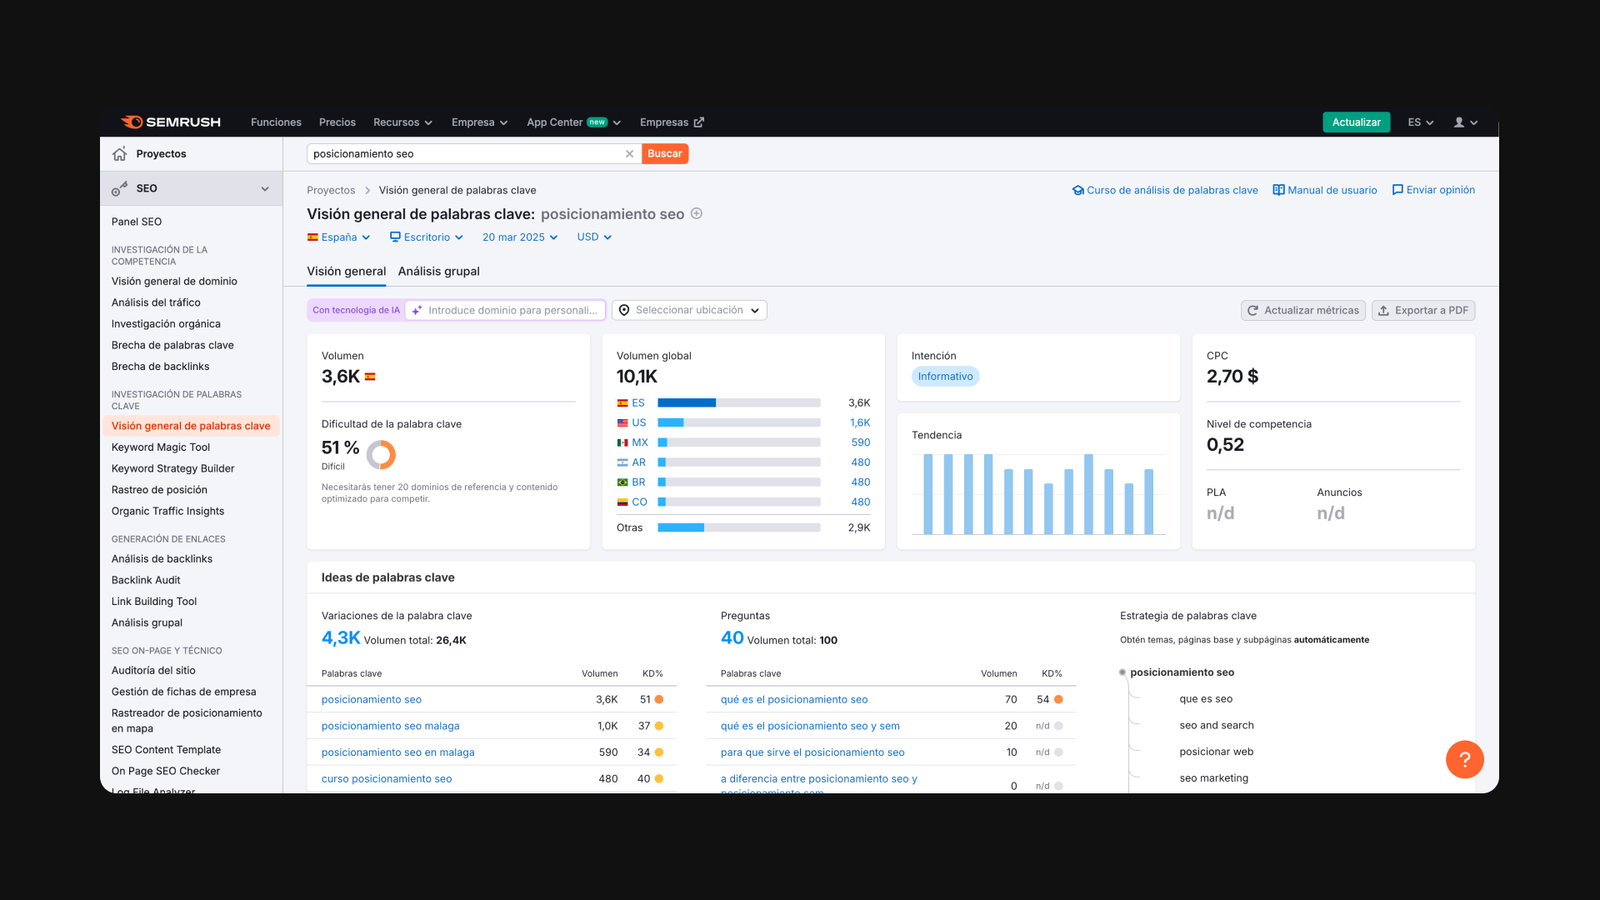Click the external link icon beside Empresas
This screenshot has height=900, width=1600.
699,122
